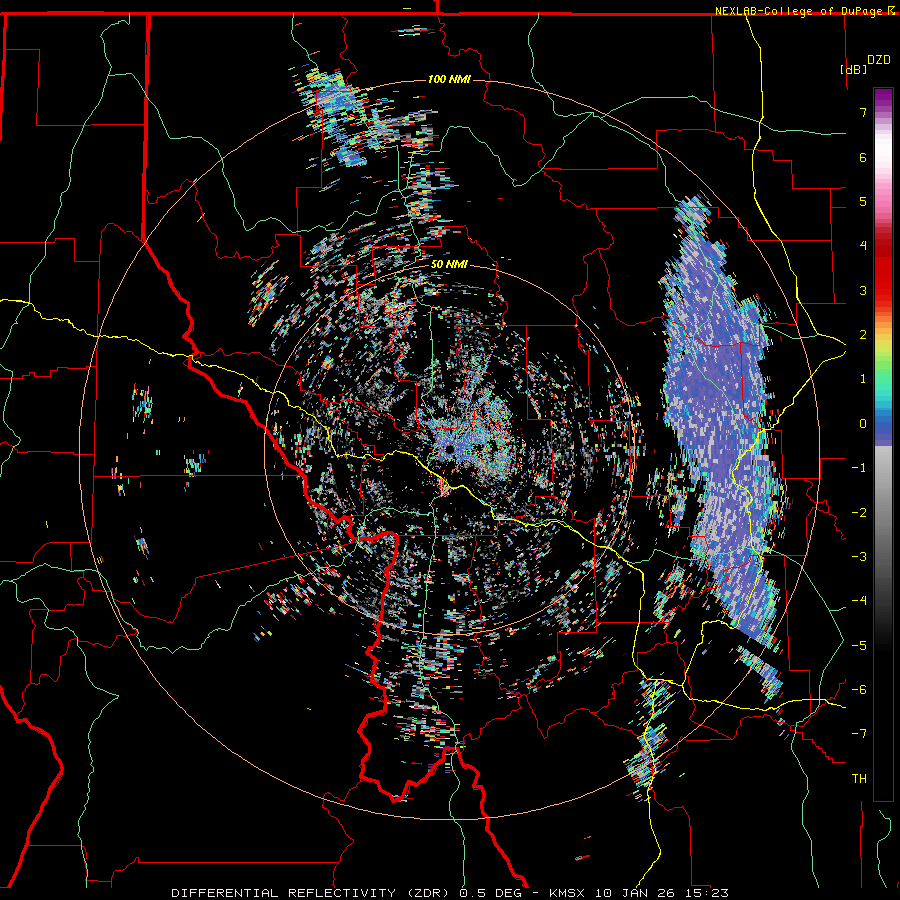The width and height of the screenshot is (900, 900).
Task: Click the 7 value on the scale
Action: click(x=863, y=112)
